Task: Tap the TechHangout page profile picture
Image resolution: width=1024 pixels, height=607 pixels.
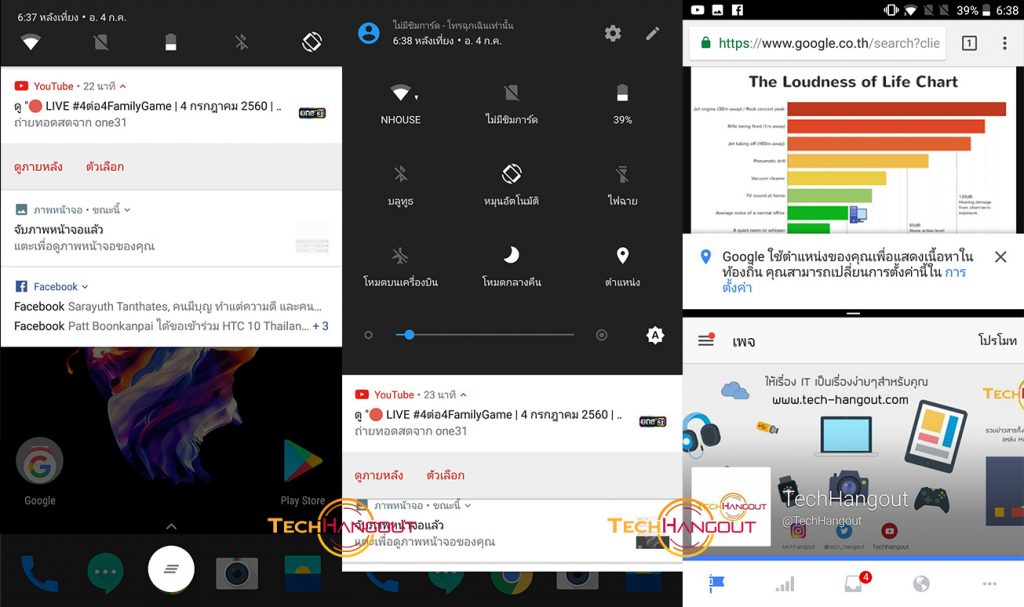Action: (731, 507)
